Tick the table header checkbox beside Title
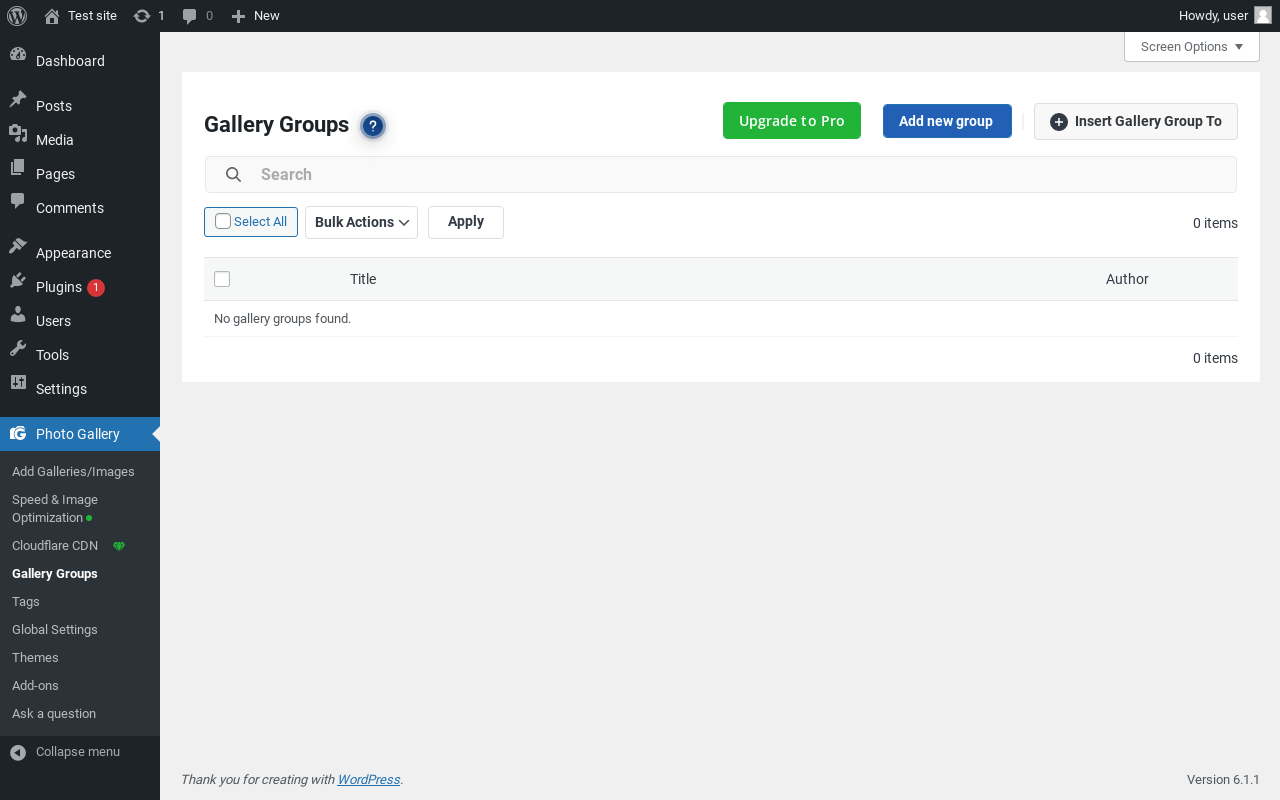 [222, 279]
